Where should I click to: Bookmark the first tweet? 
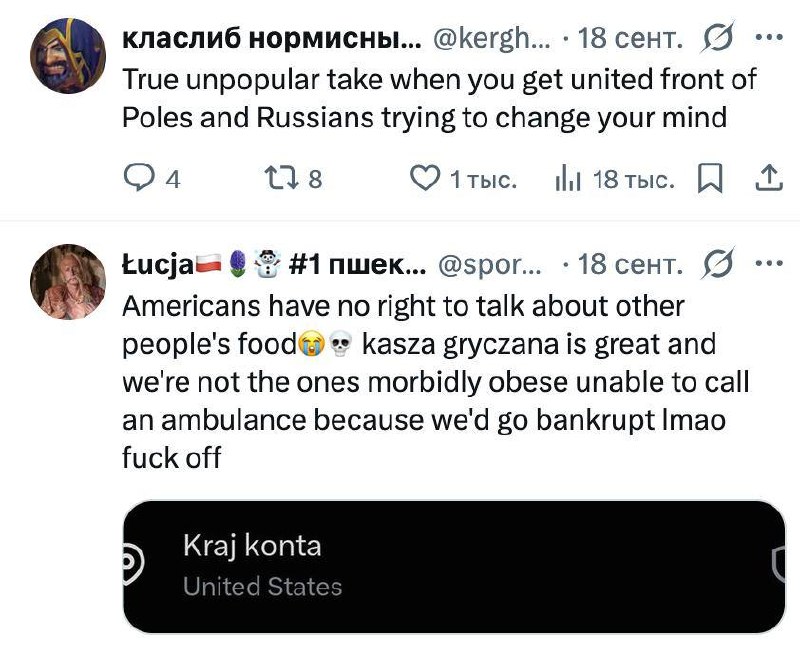[710, 179]
